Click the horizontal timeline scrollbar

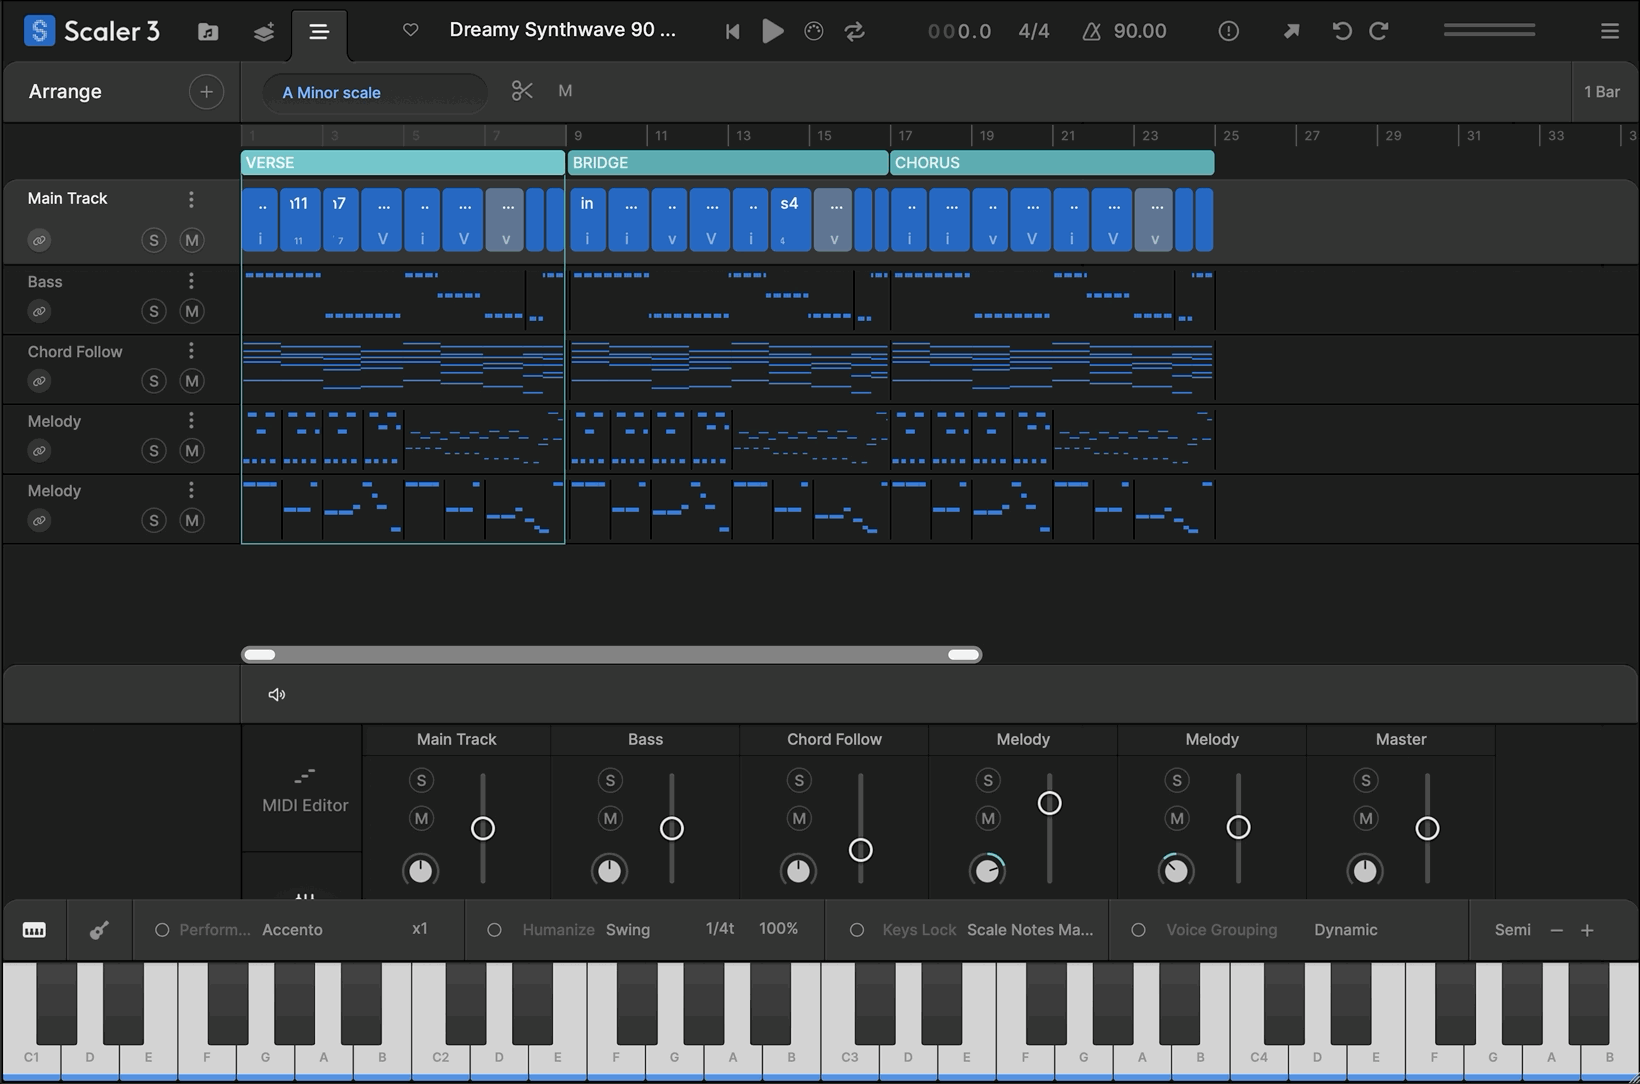point(611,655)
